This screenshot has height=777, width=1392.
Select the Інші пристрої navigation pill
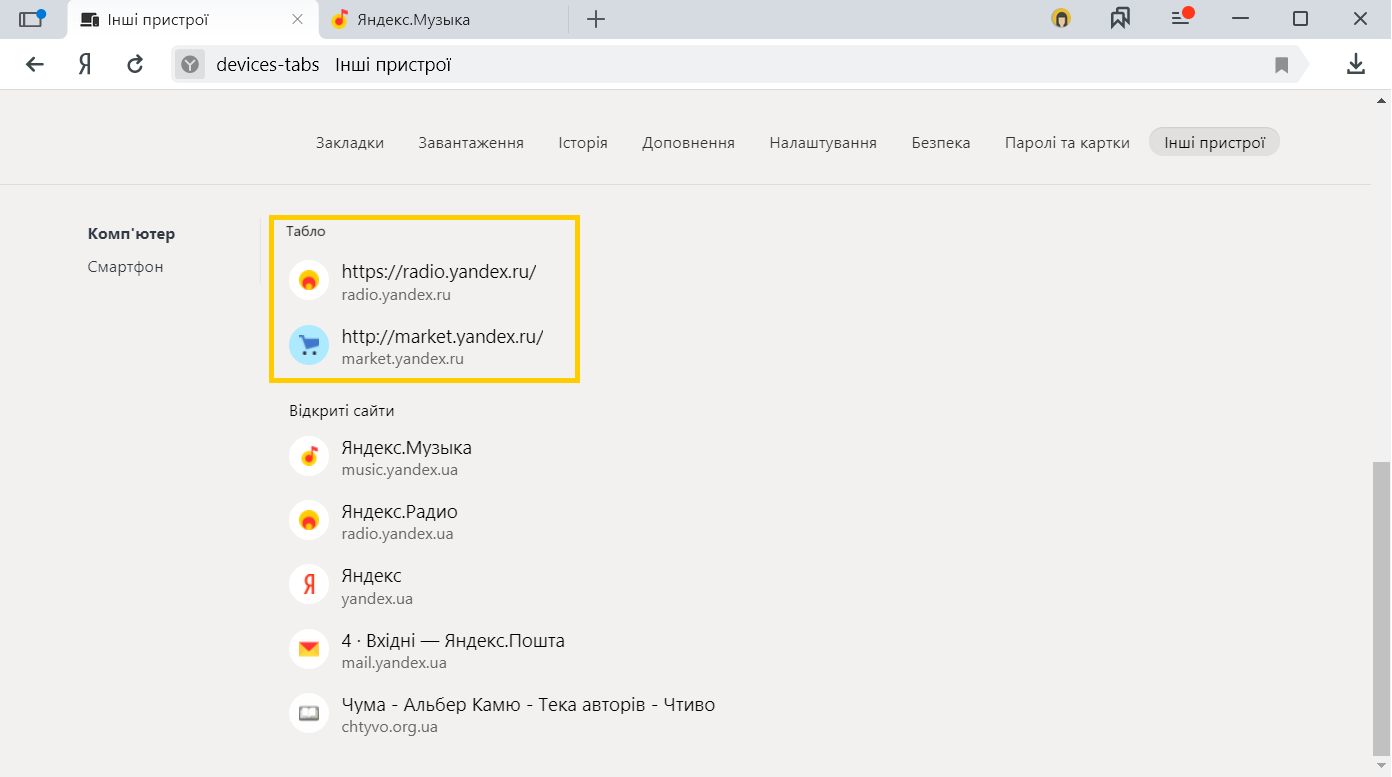pos(1215,143)
